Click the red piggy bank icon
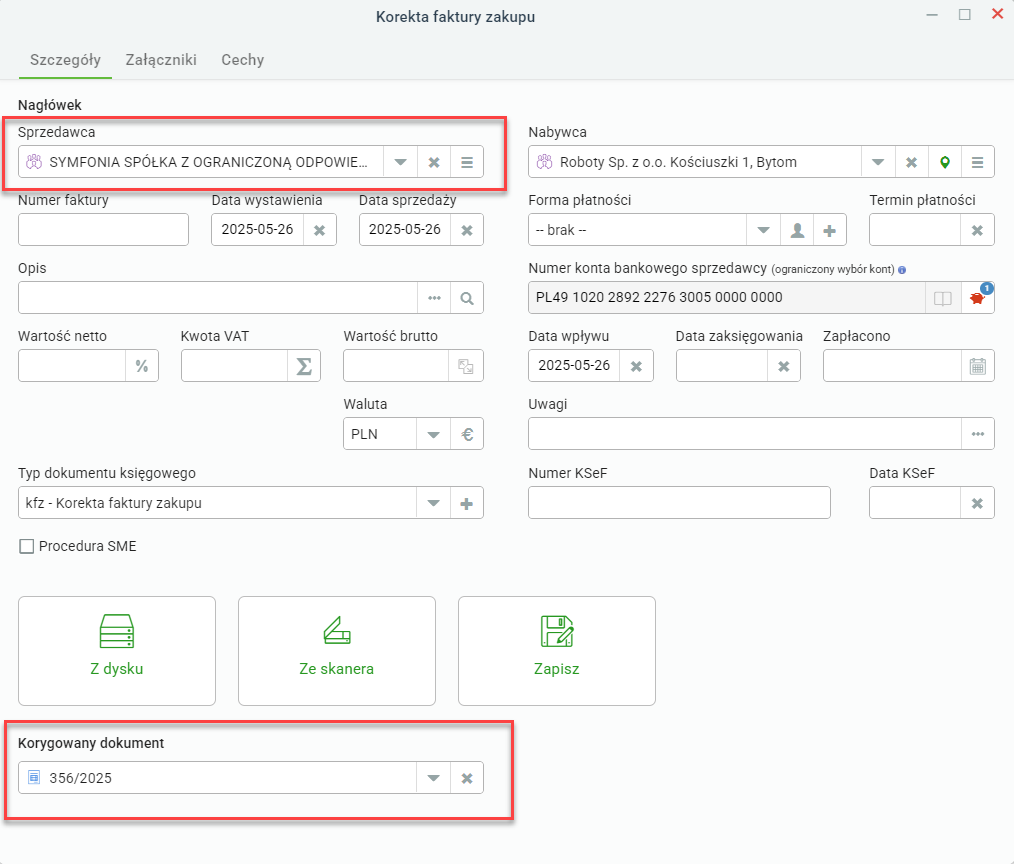Screen dimensions: 1014x864 tap(977, 298)
